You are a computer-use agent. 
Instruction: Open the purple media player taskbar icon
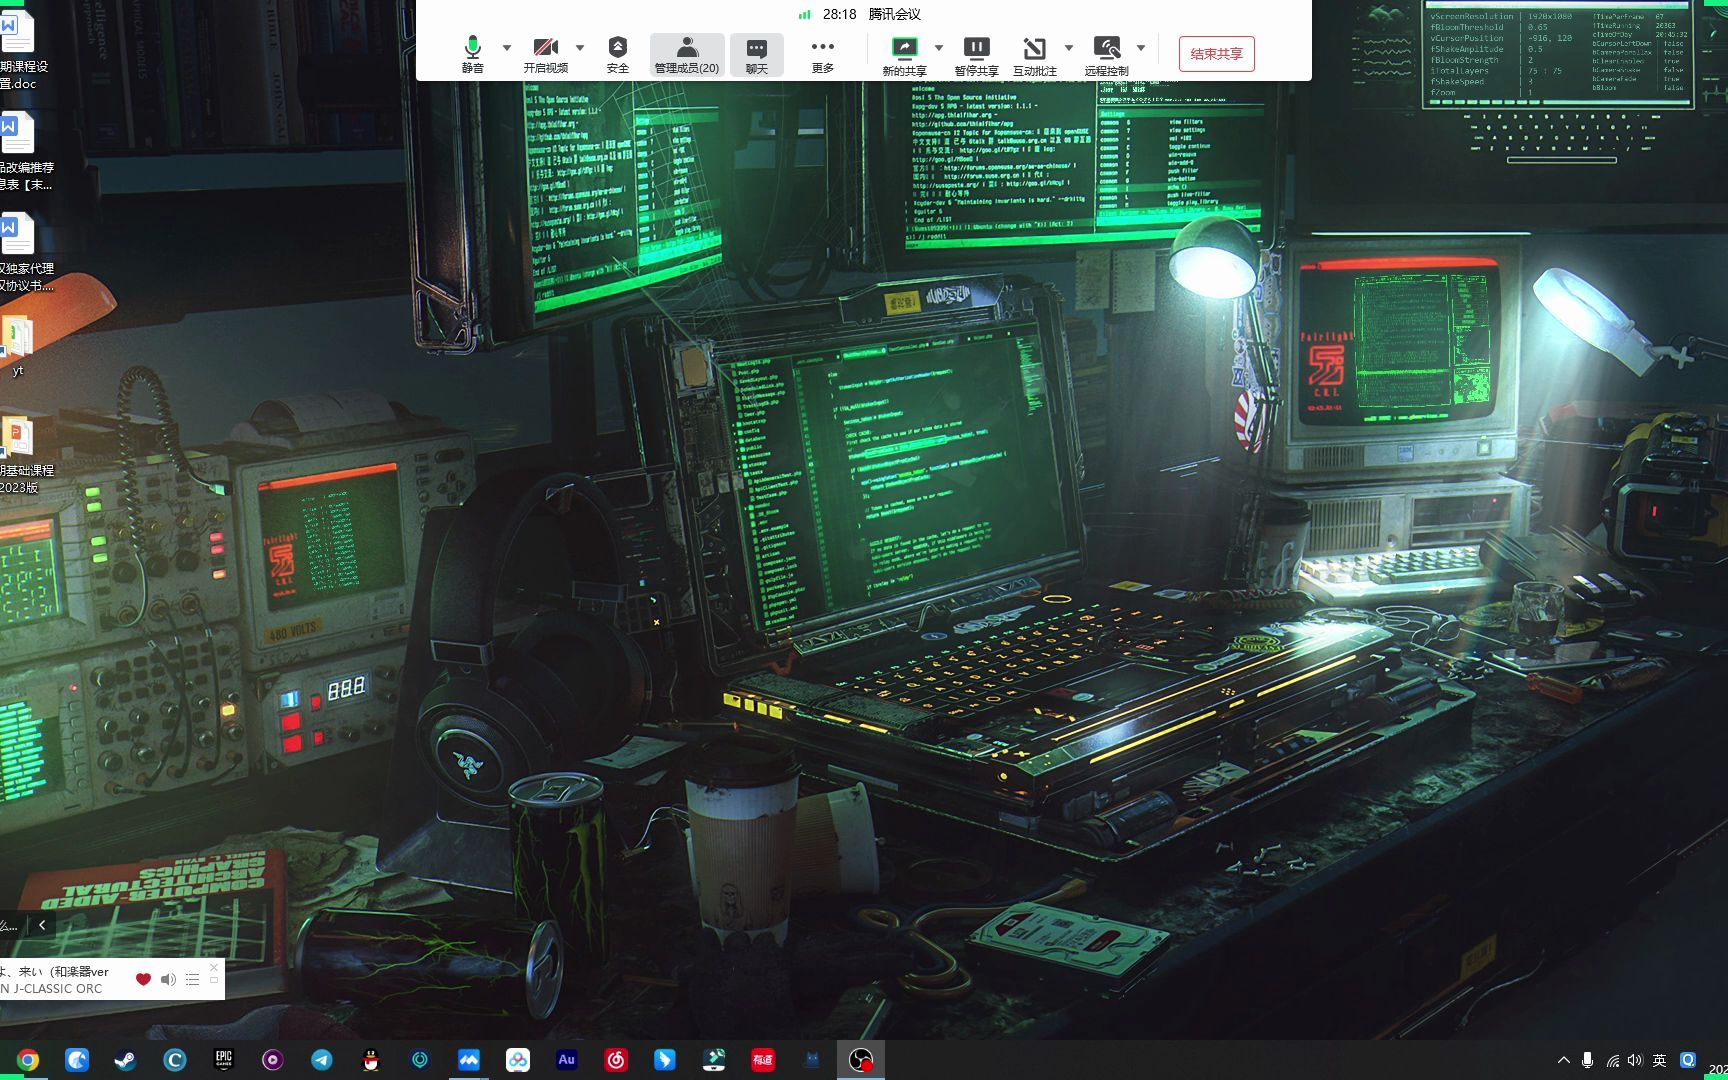point(272,1060)
